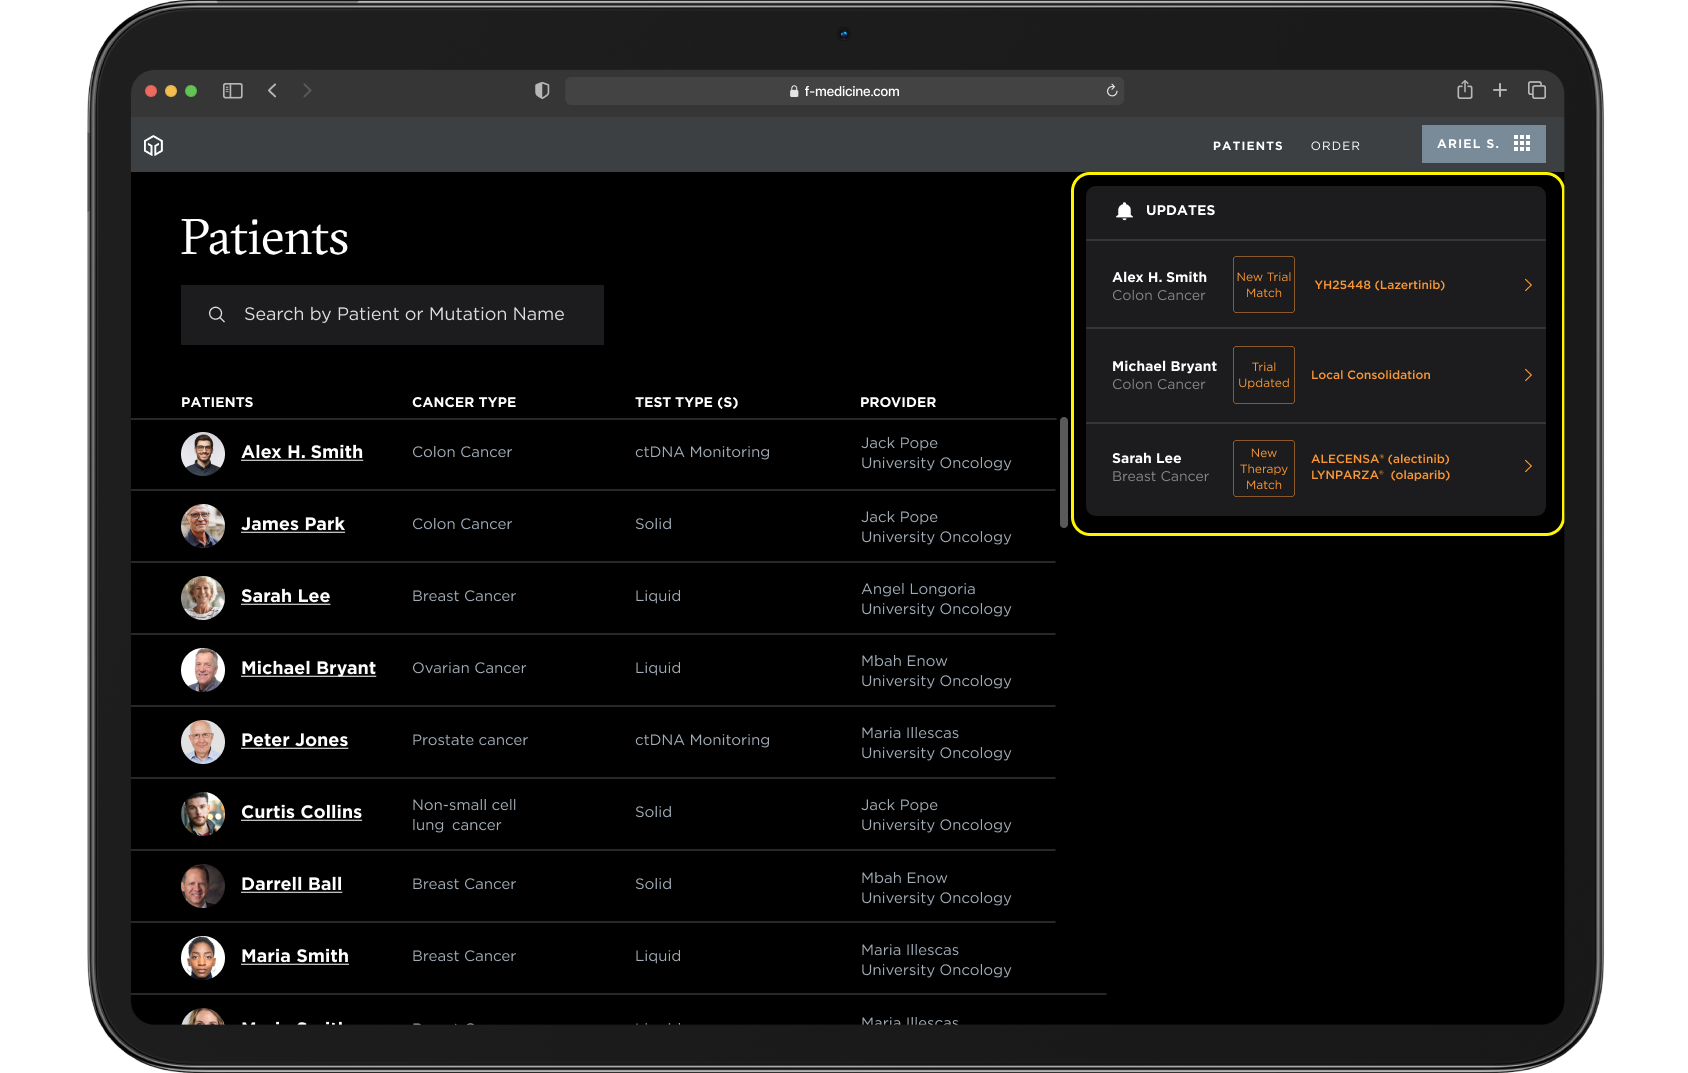The image size is (1688, 1073).
Task: Click Peter Jones profile photo
Action: (x=203, y=741)
